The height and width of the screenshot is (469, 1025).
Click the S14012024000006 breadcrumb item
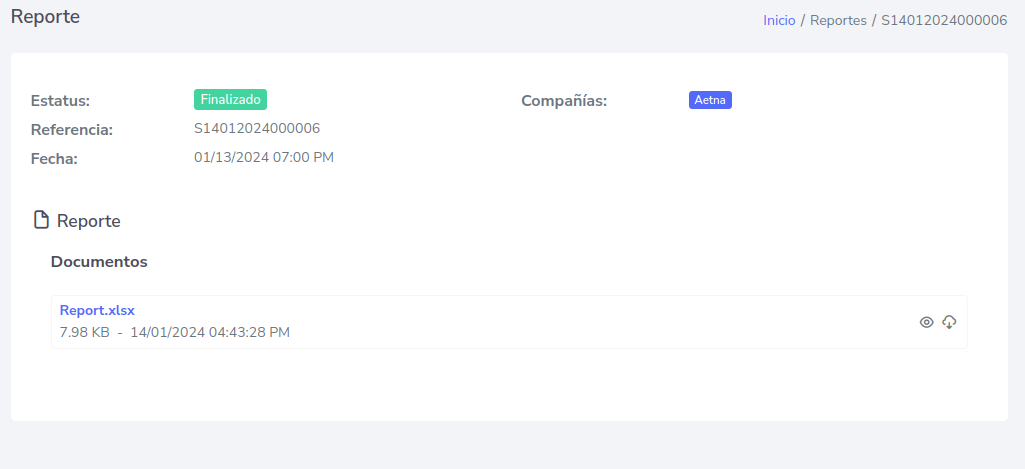943,20
